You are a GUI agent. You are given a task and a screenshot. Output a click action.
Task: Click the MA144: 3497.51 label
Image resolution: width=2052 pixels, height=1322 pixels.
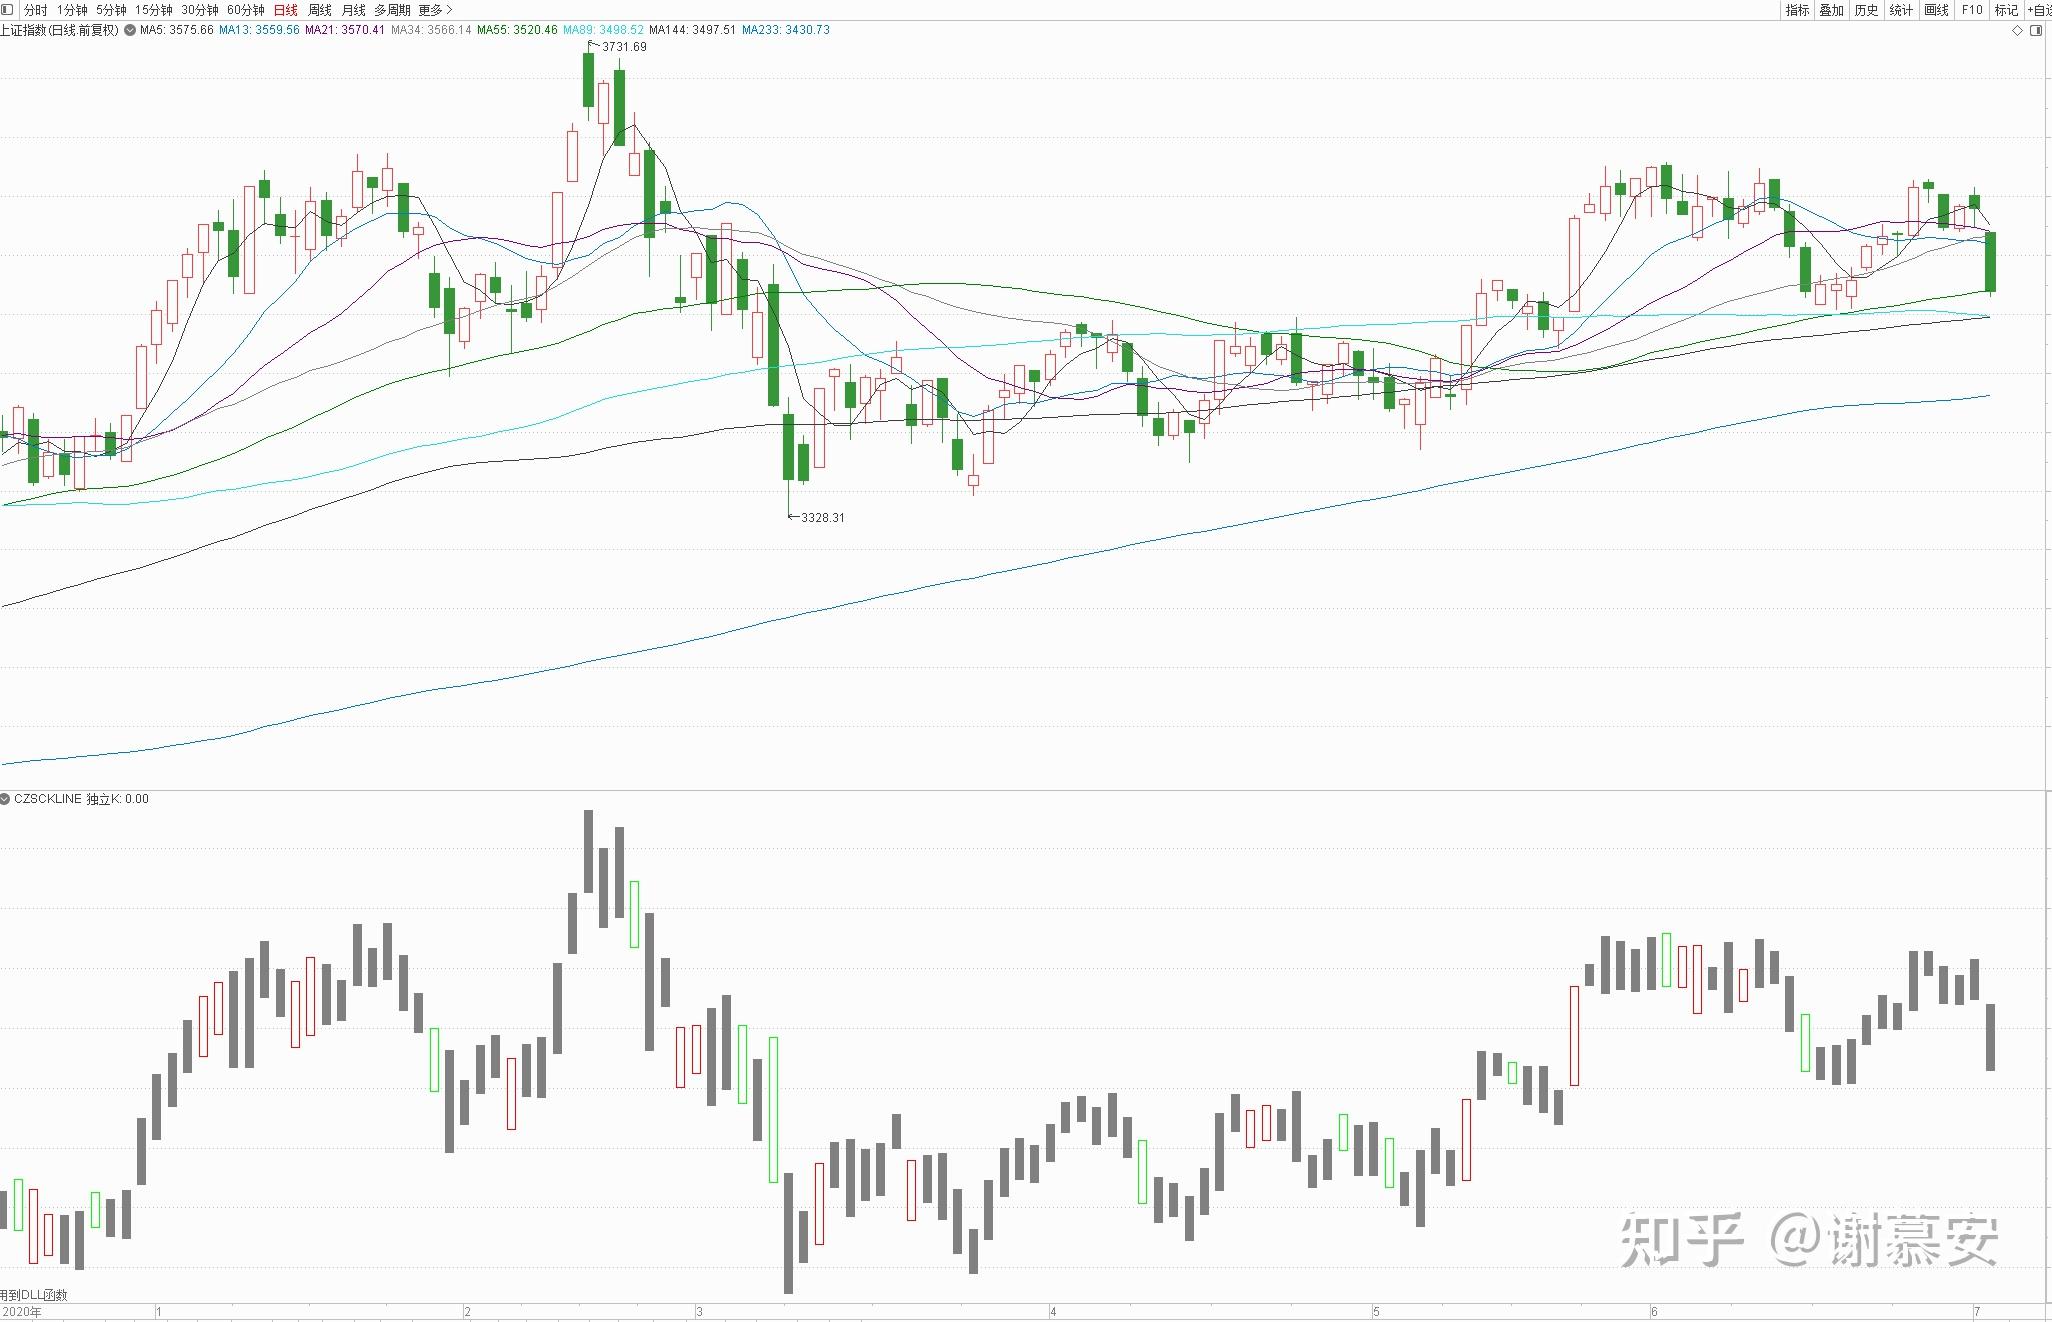coord(692,30)
